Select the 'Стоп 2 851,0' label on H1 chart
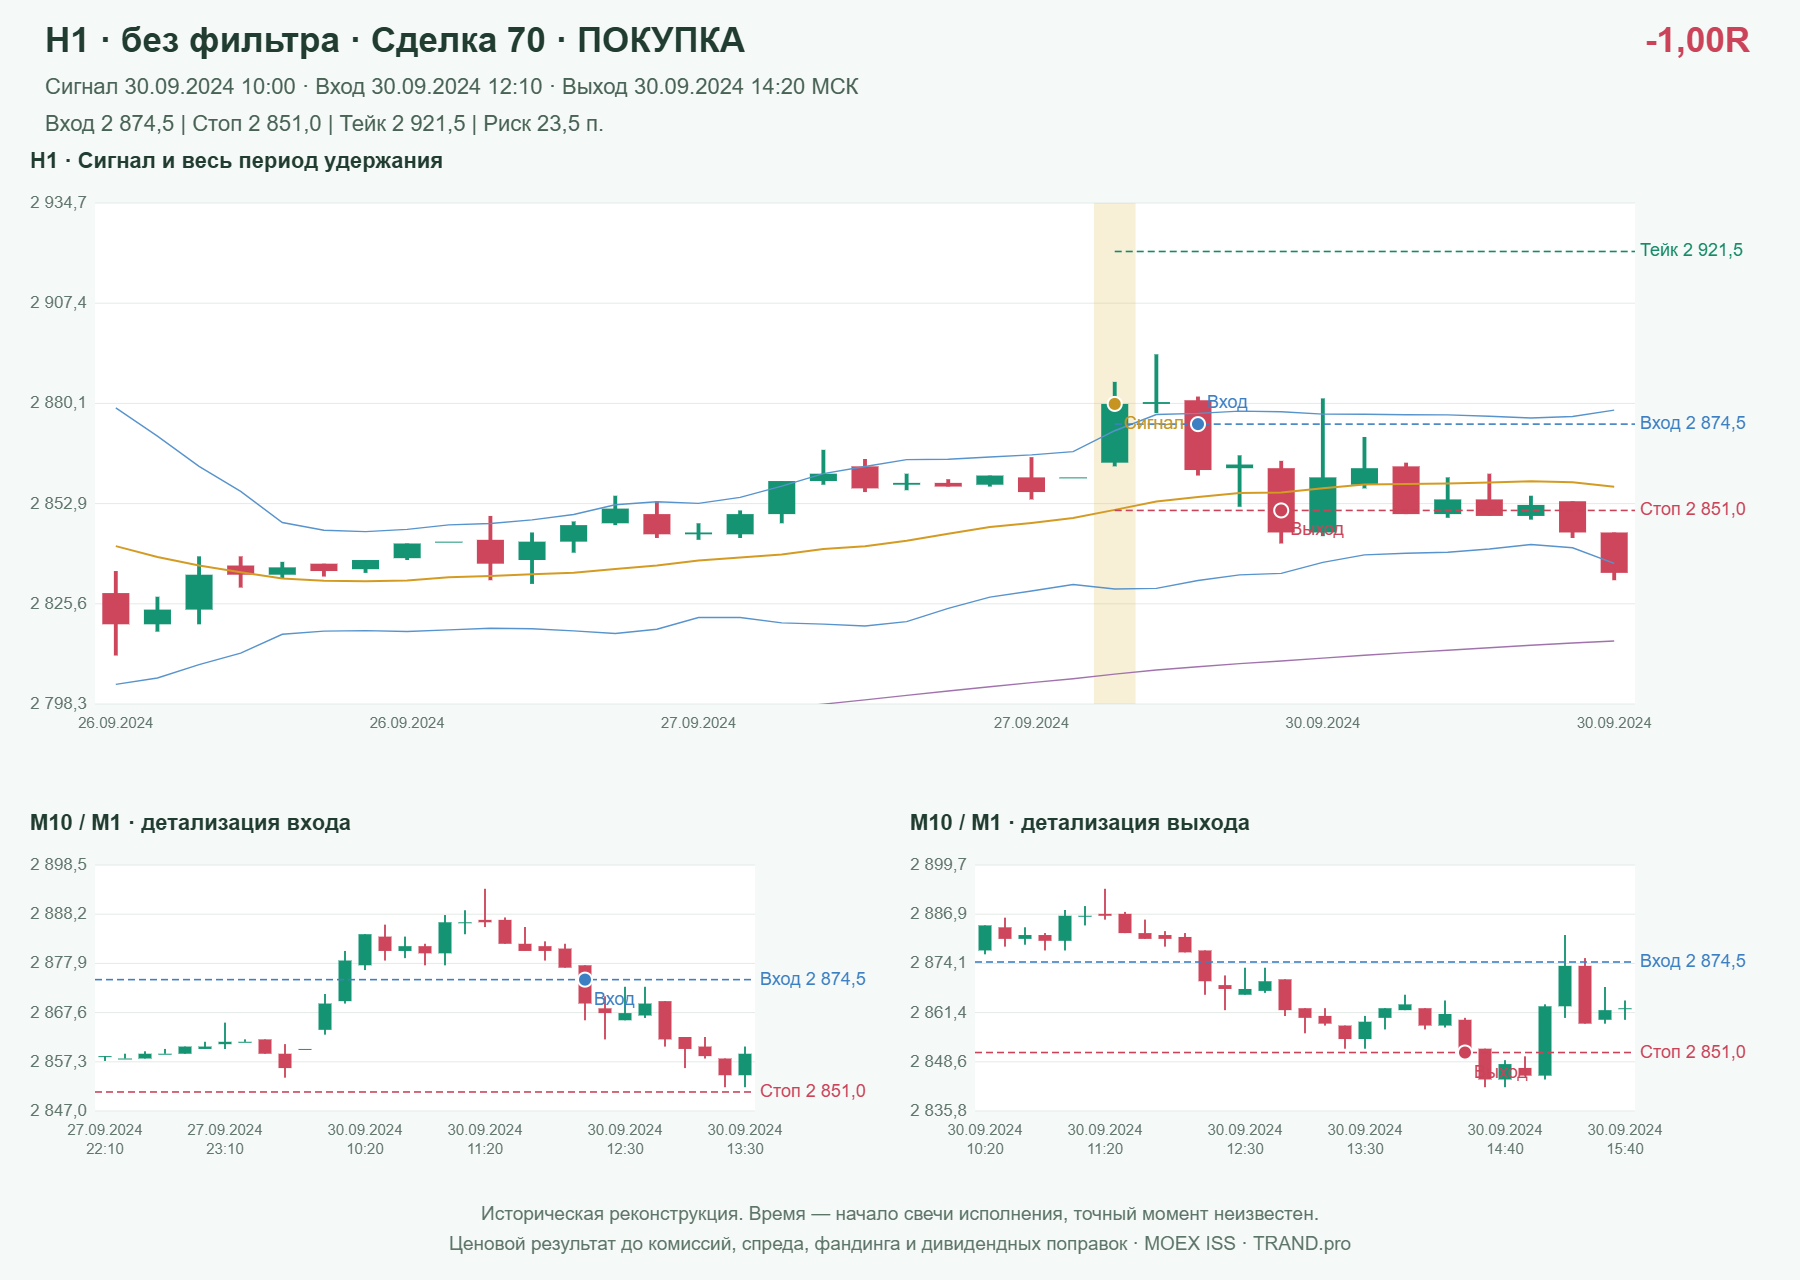The image size is (1800, 1280). [1692, 509]
